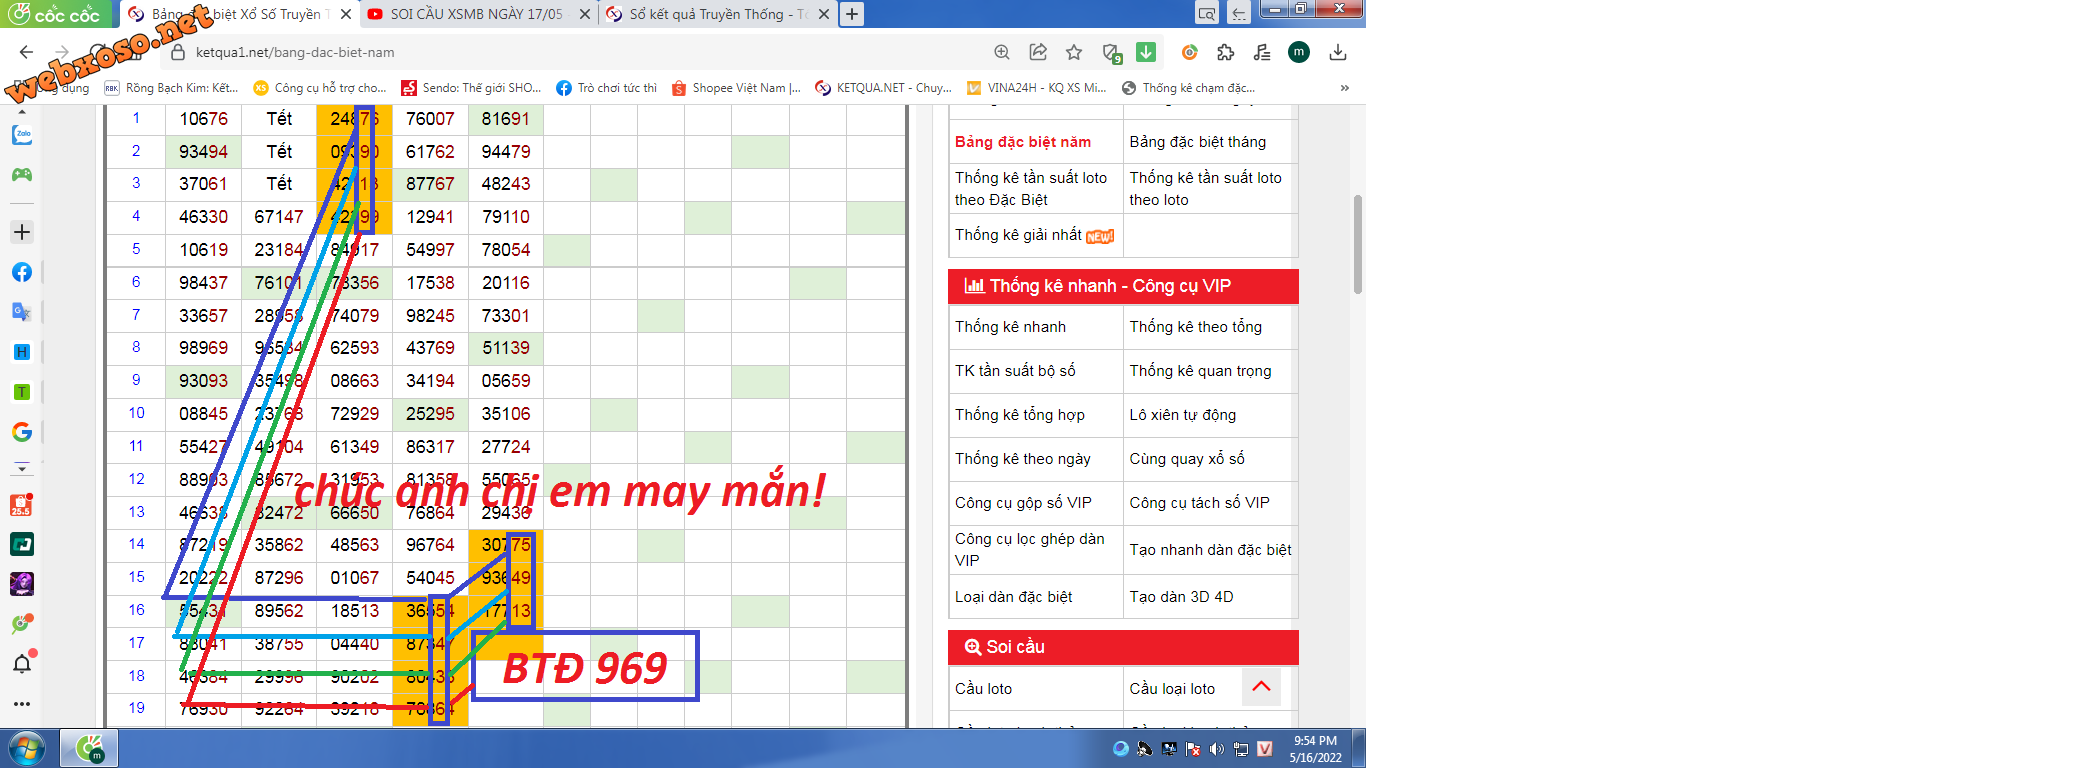Select table cell 67147 in row 4
The height and width of the screenshot is (768, 2074).
tap(279, 217)
